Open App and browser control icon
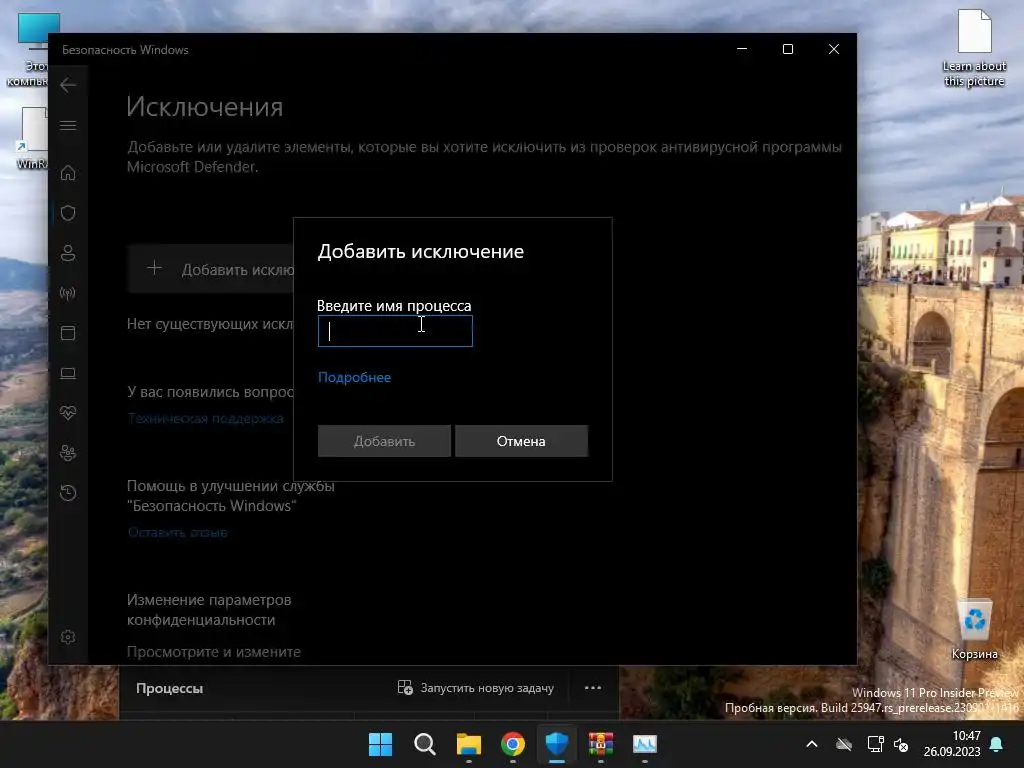The height and width of the screenshot is (768, 1024). coord(68,333)
